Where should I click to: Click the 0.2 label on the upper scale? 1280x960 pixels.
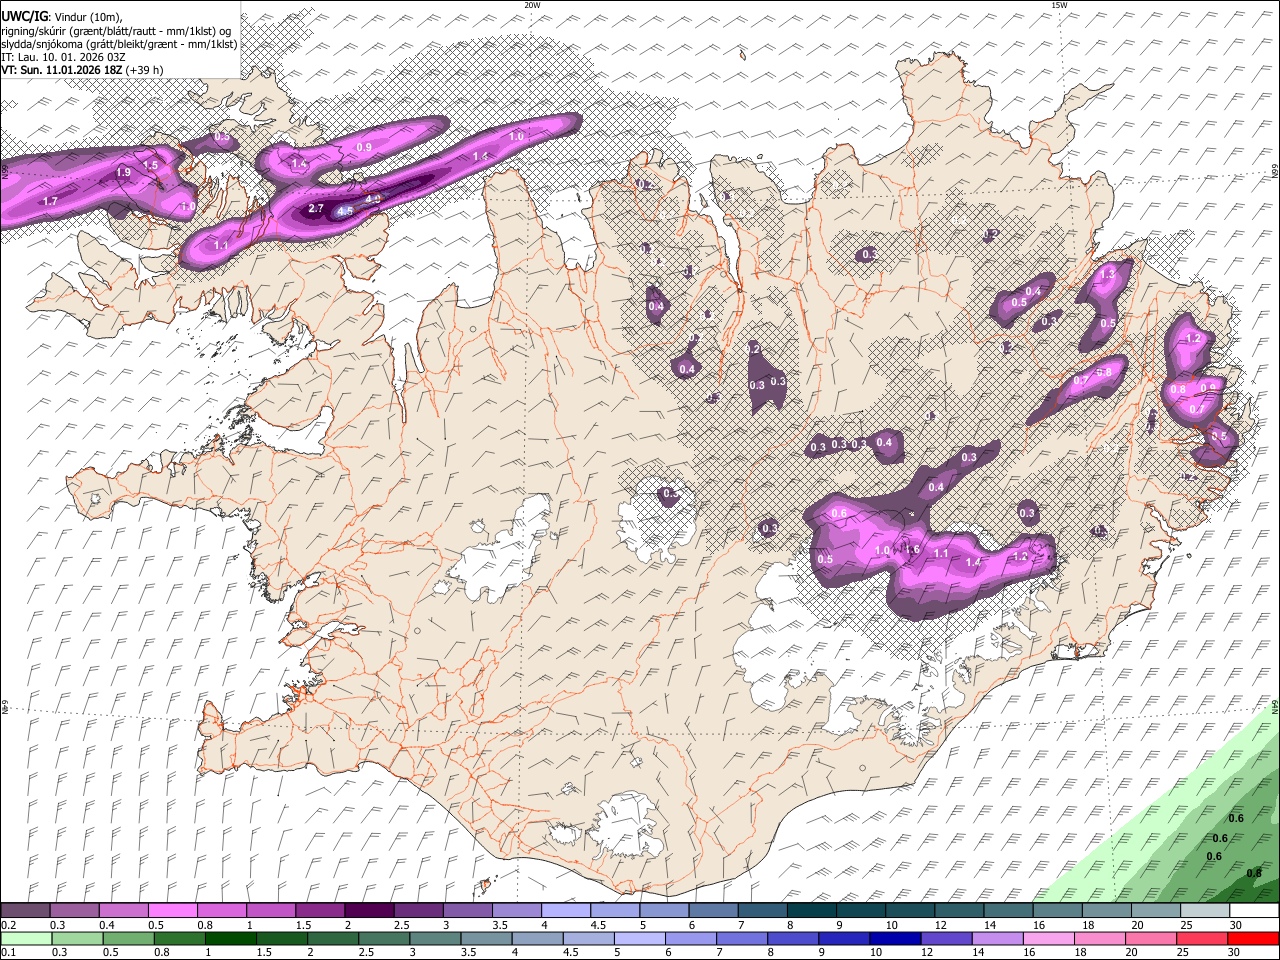coord(9,925)
